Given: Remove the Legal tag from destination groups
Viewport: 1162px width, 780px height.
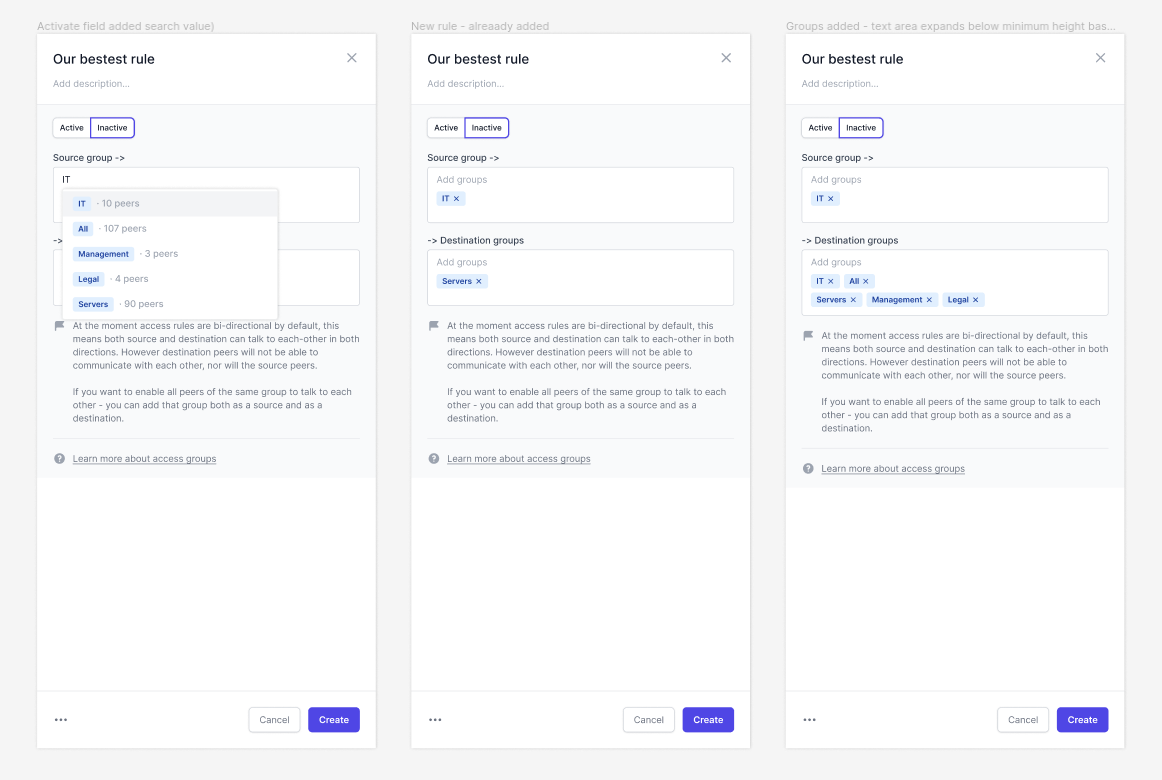Looking at the screenshot, I should 976,300.
